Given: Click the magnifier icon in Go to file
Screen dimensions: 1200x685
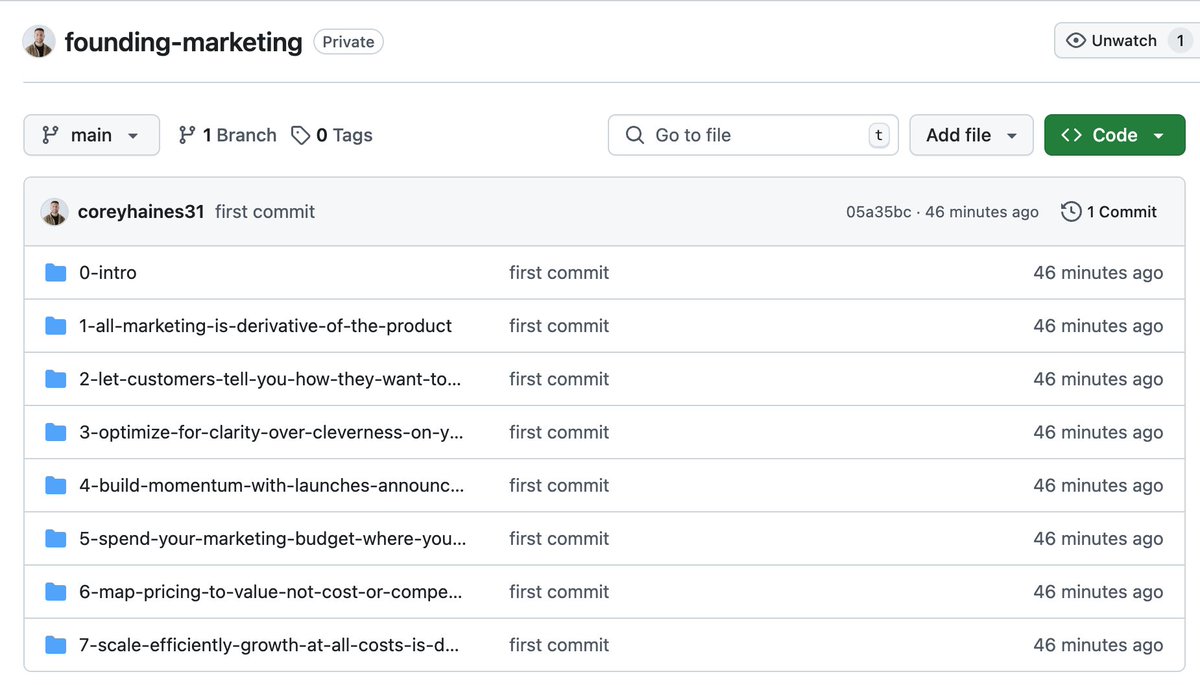Looking at the screenshot, I should [634, 135].
